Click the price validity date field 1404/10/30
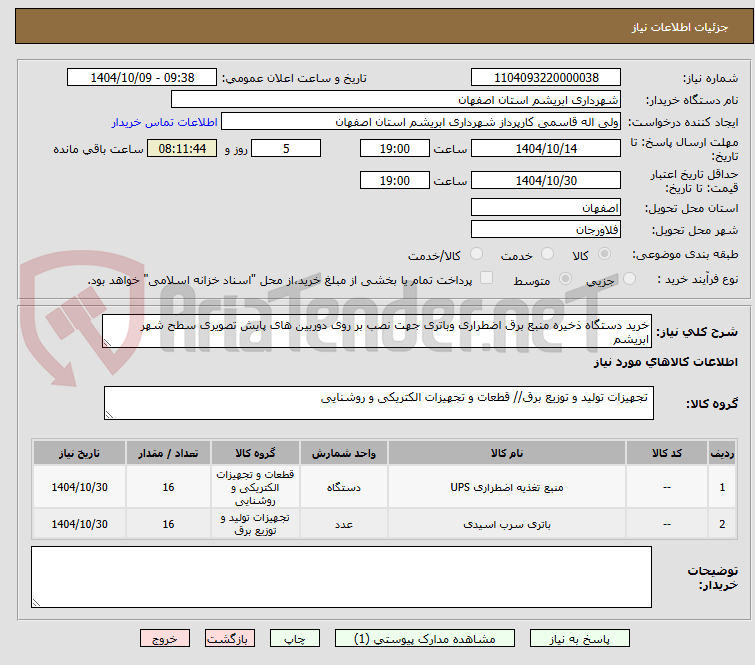Image resolution: width=755 pixels, height=665 pixels. (545, 181)
